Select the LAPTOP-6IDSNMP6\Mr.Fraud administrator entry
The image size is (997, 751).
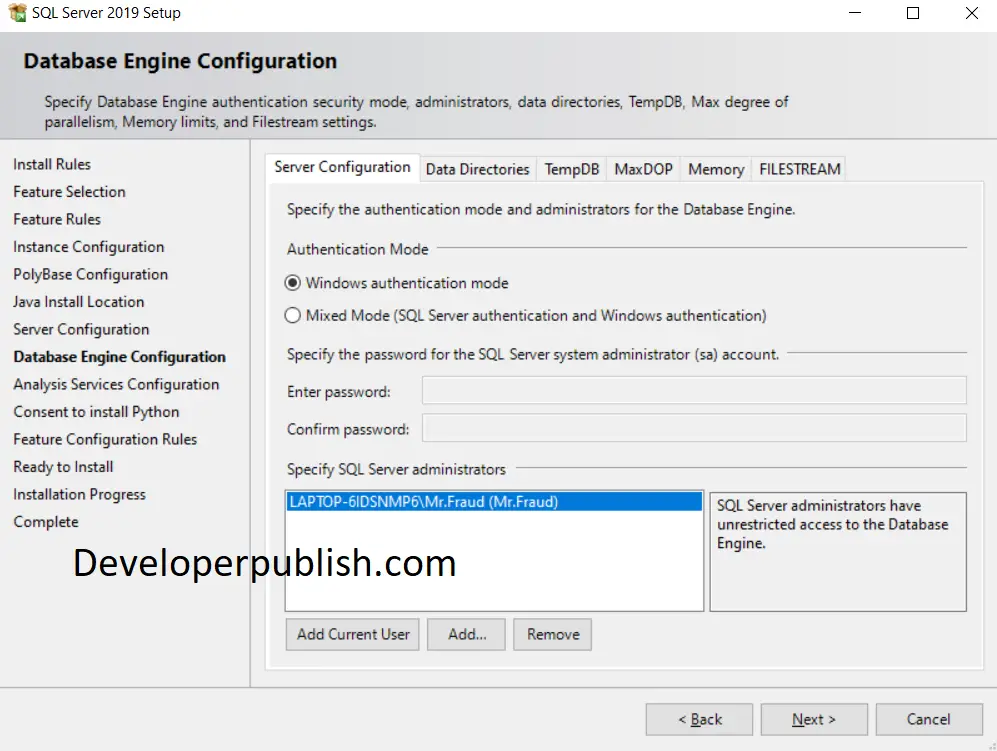494,502
